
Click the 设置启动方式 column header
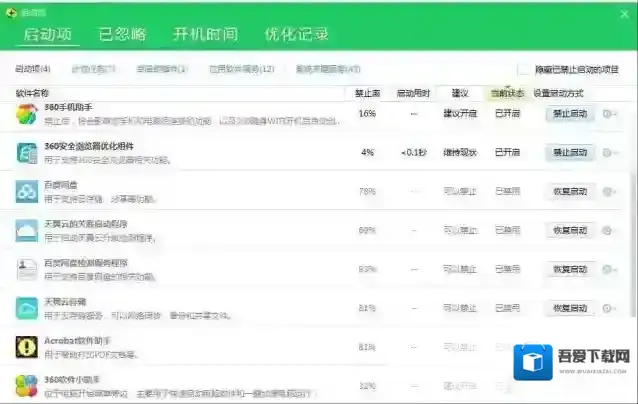tap(558, 93)
